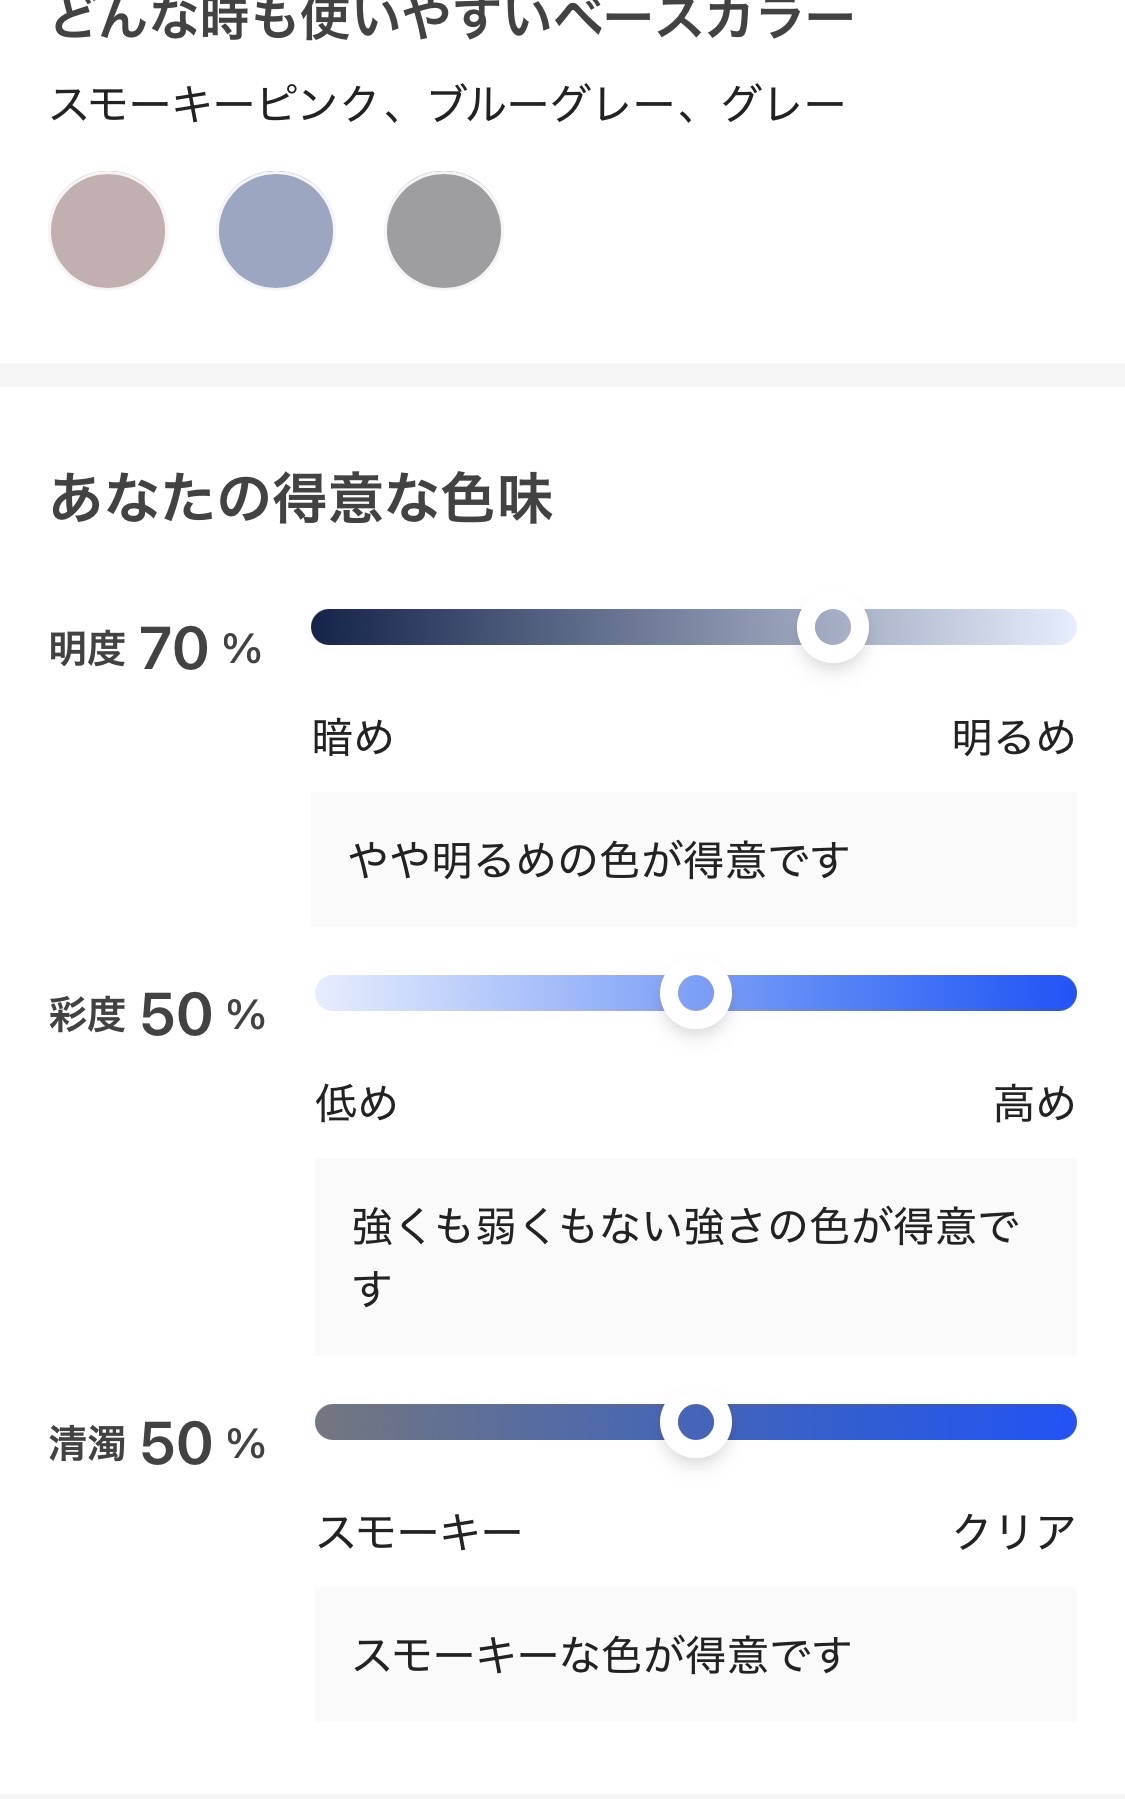The height and width of the screenshot is (1799, 1125).
Task: Click the 強くも弱くもない強さ description box
Action: [x=696, y=1257]
